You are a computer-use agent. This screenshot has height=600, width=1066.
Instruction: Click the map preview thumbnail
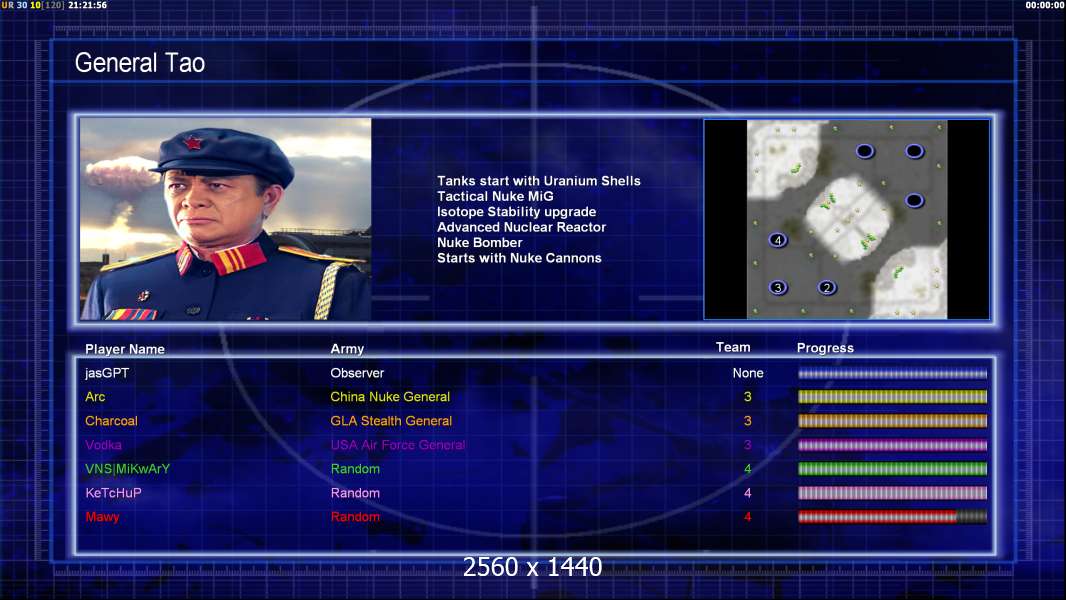coord(846,219)
